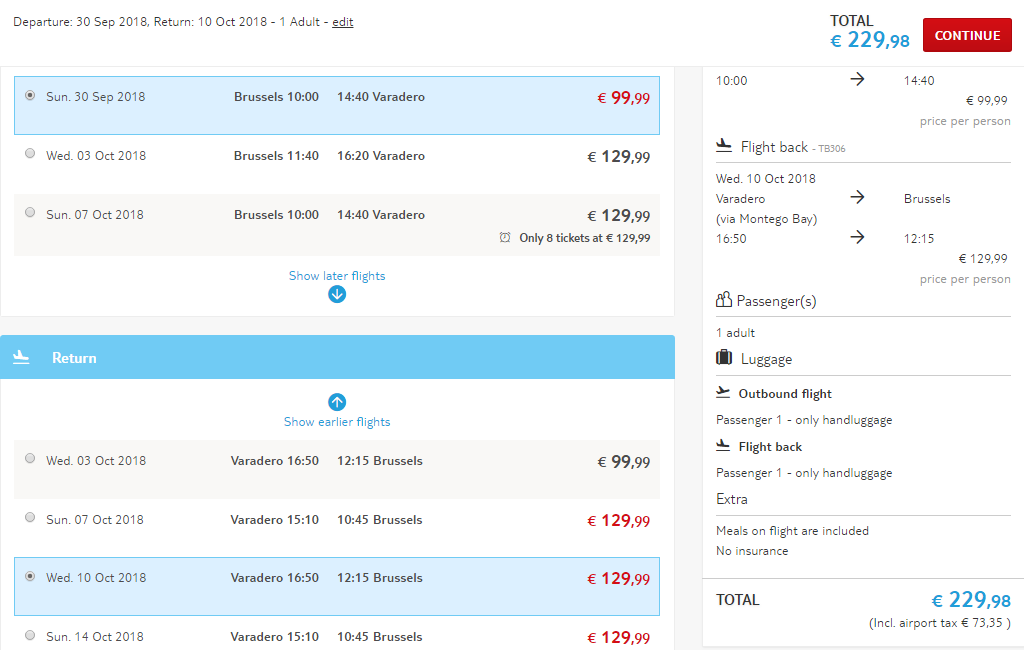Open the edit link for trip dates
Screen dimensions: 1024x650
[x=343, y=22]
